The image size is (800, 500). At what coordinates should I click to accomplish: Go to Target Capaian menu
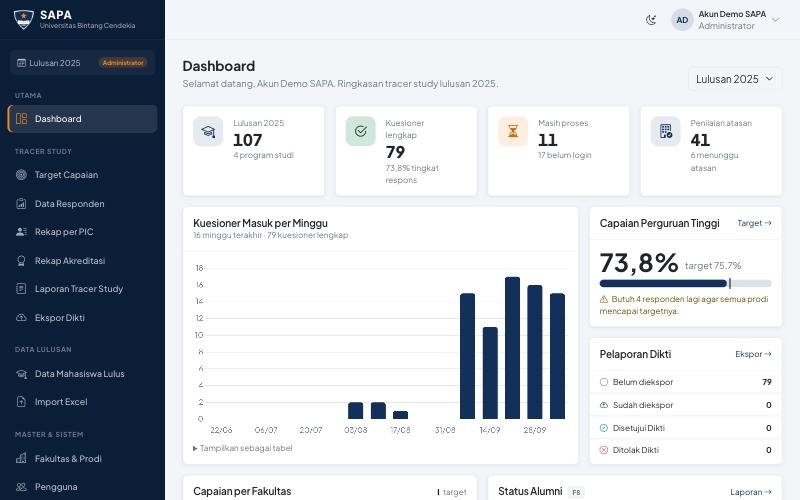pos(83,174)
